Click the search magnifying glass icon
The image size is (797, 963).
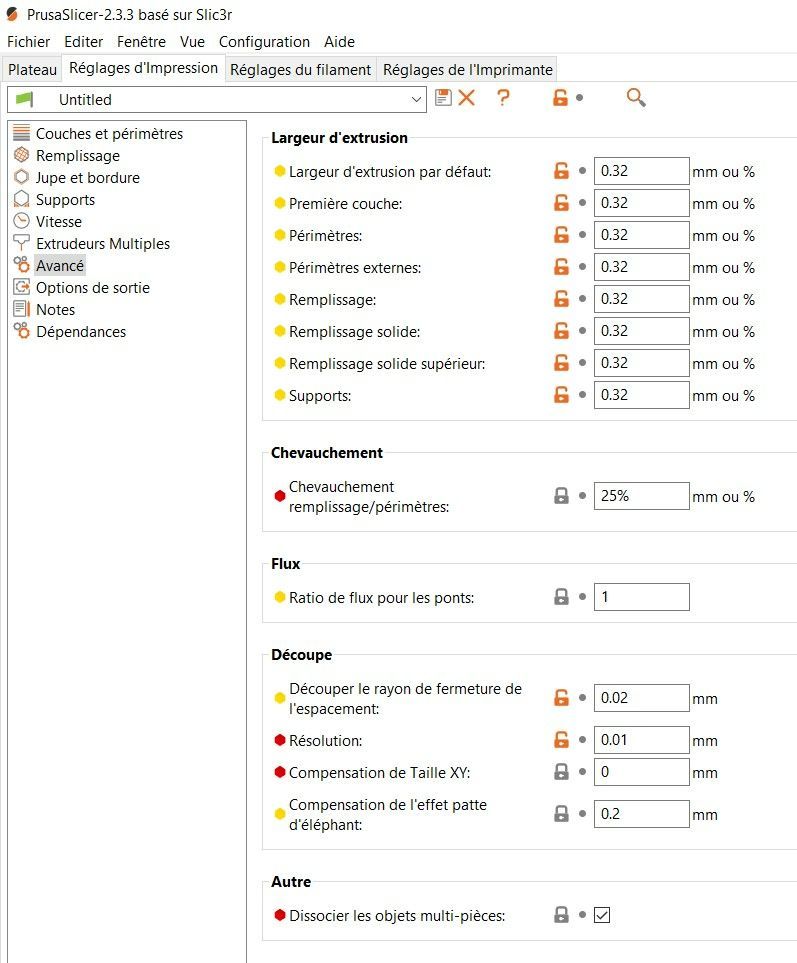click(x=636, y=98)
